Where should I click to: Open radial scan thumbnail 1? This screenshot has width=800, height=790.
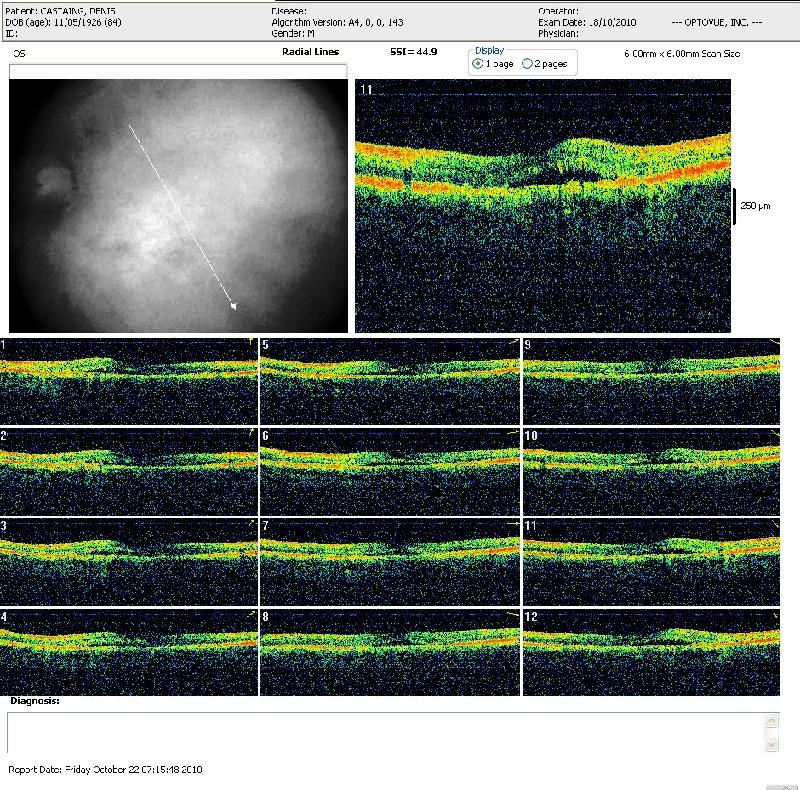coord(128,381)
